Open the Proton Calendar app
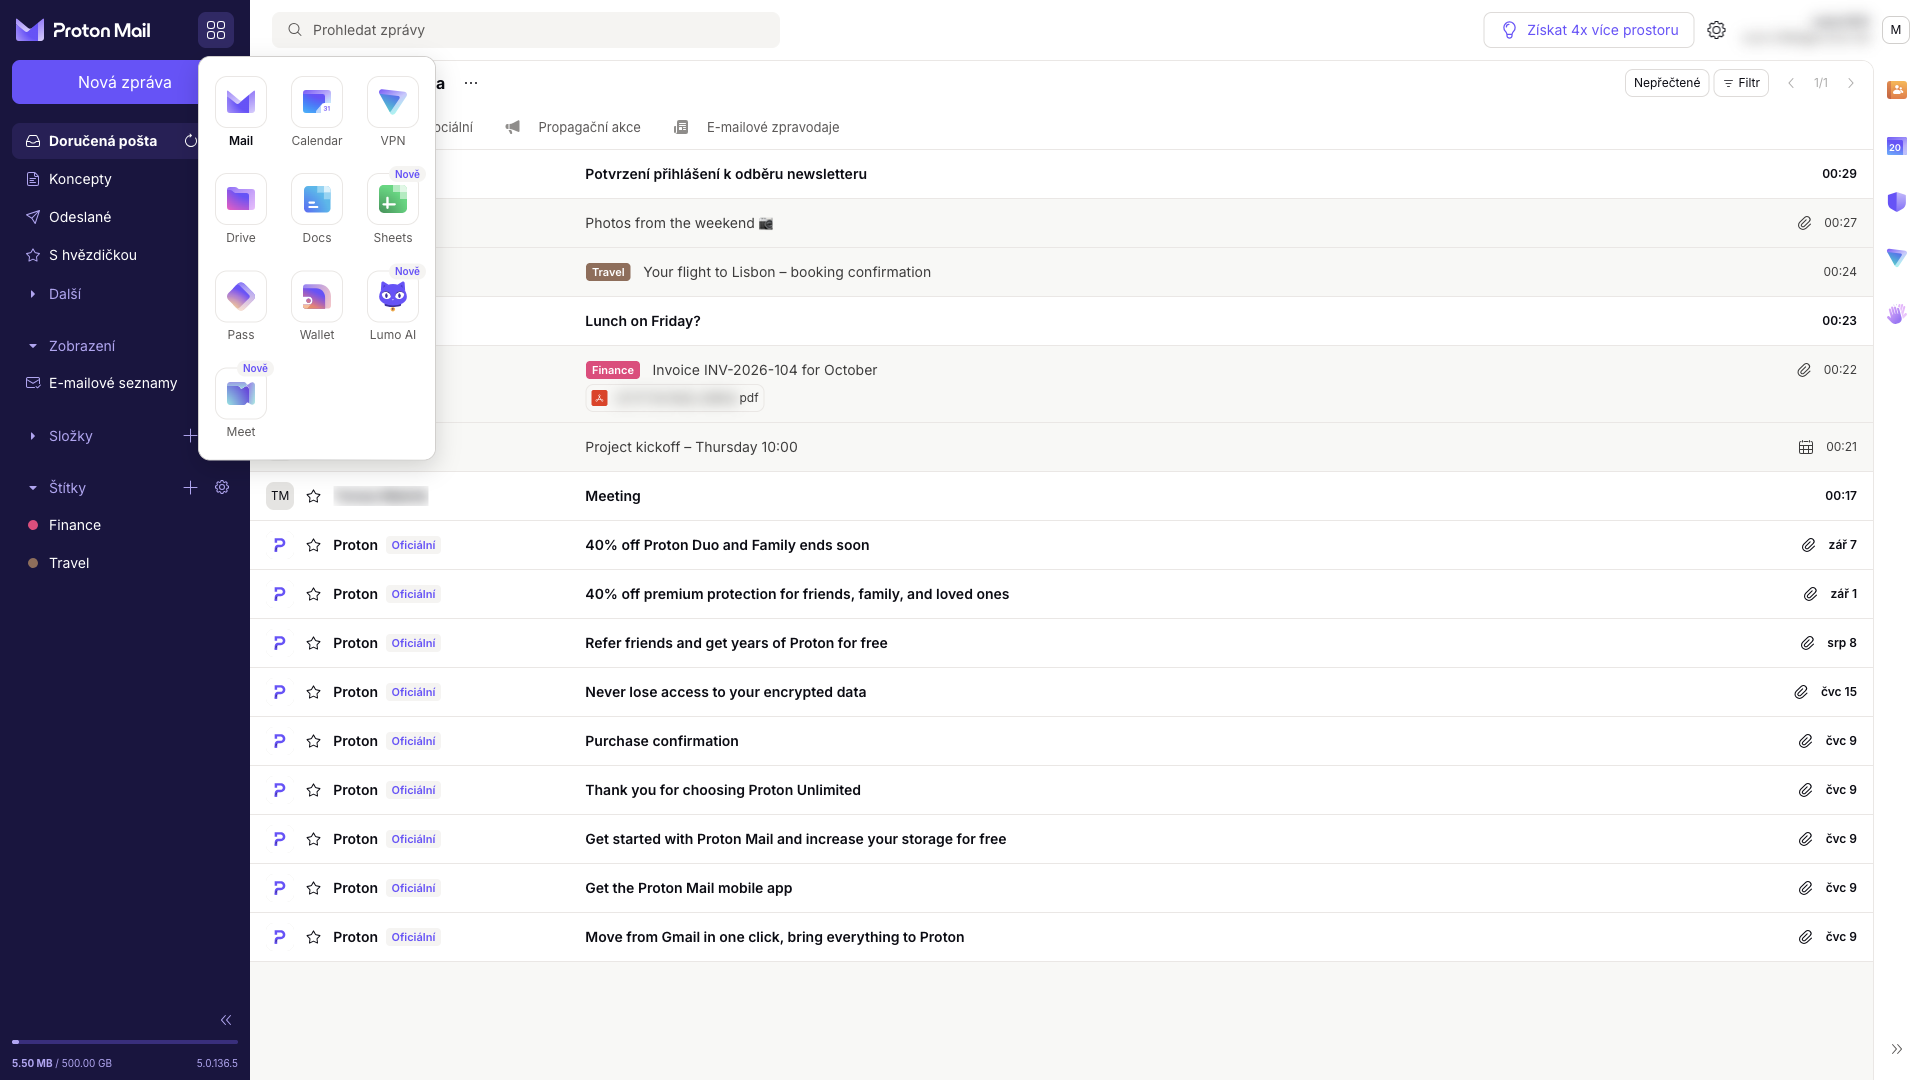1920x1080 pixels. click(317, 113)
